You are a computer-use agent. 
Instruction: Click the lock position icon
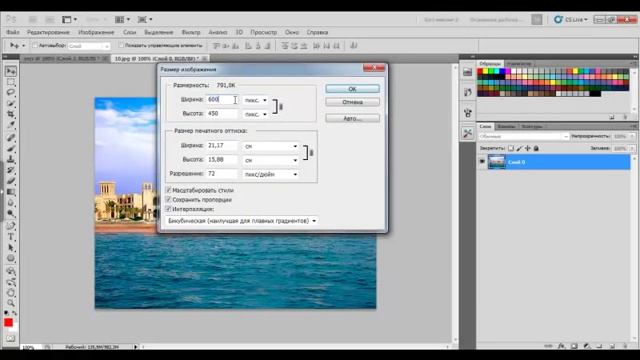click(528, 148)
